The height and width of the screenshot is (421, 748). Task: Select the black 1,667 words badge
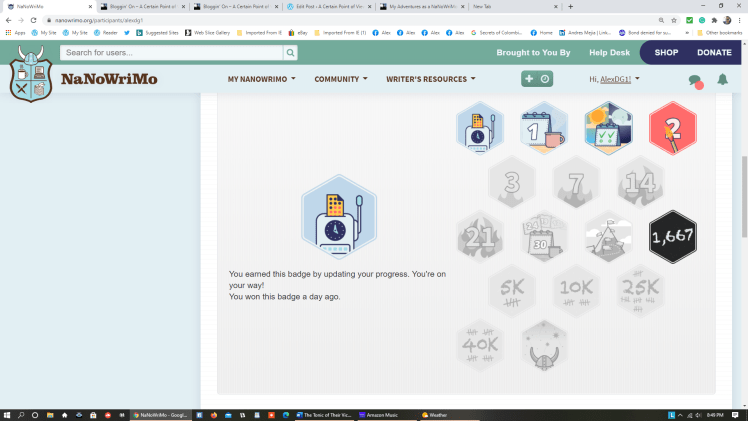click(x=672, y=237)
